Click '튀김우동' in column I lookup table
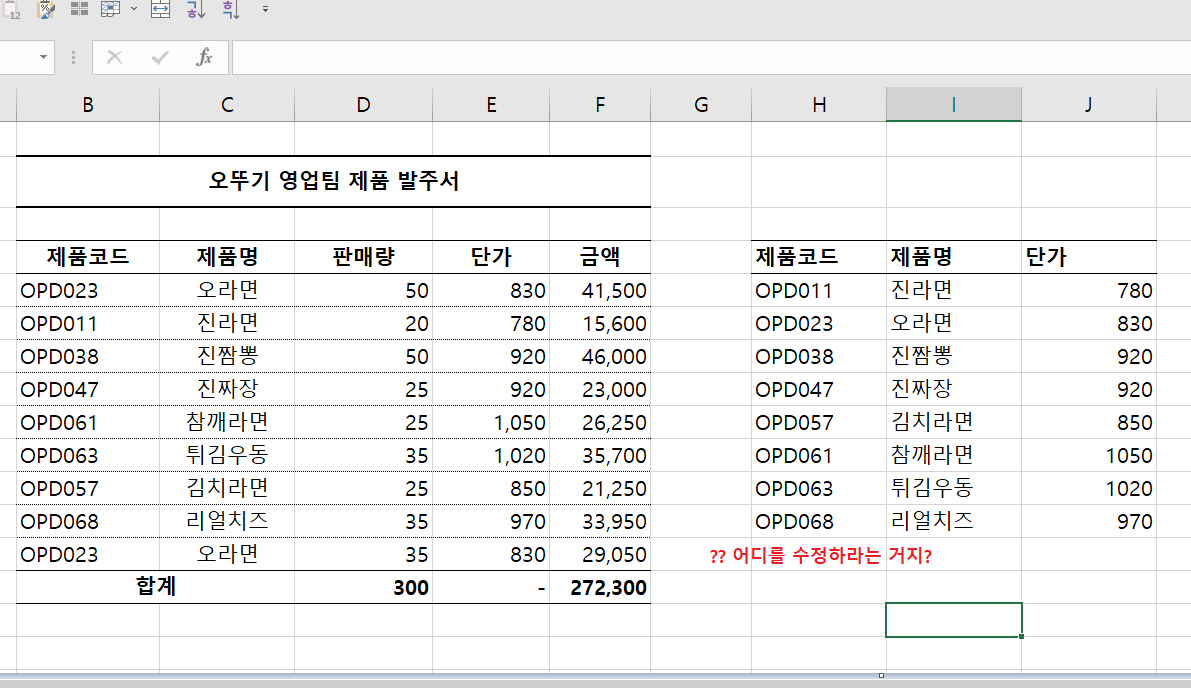 point(953,488)
